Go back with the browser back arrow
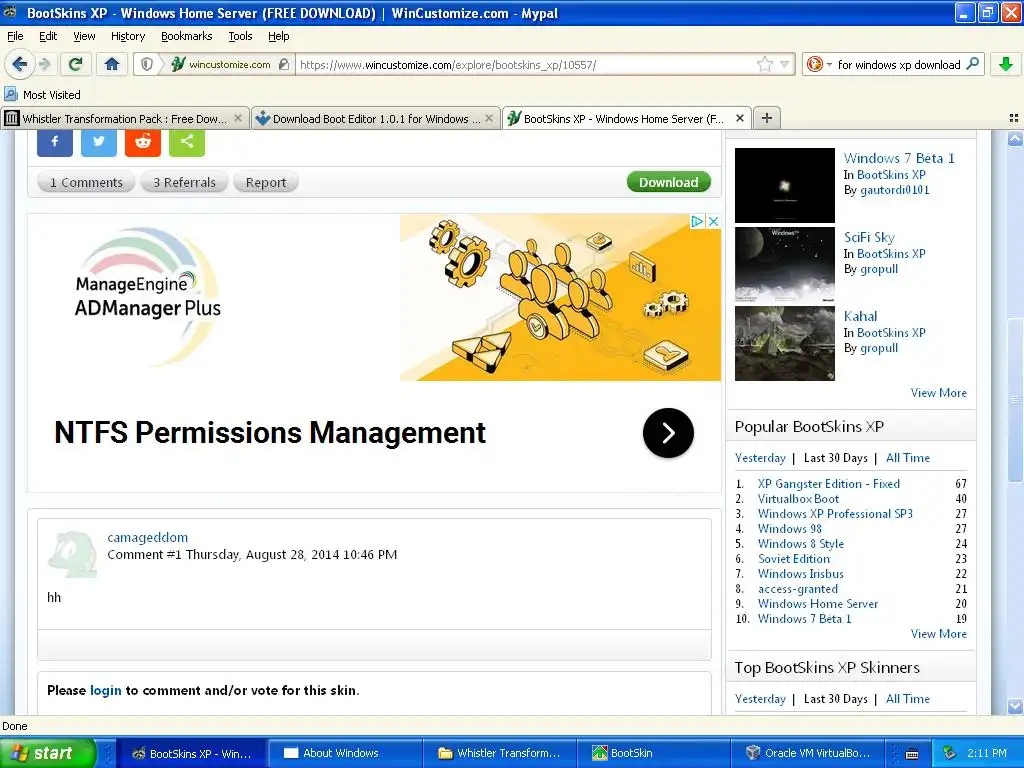This screenshot has height=768, width=1024. click(x=19, y=64)
